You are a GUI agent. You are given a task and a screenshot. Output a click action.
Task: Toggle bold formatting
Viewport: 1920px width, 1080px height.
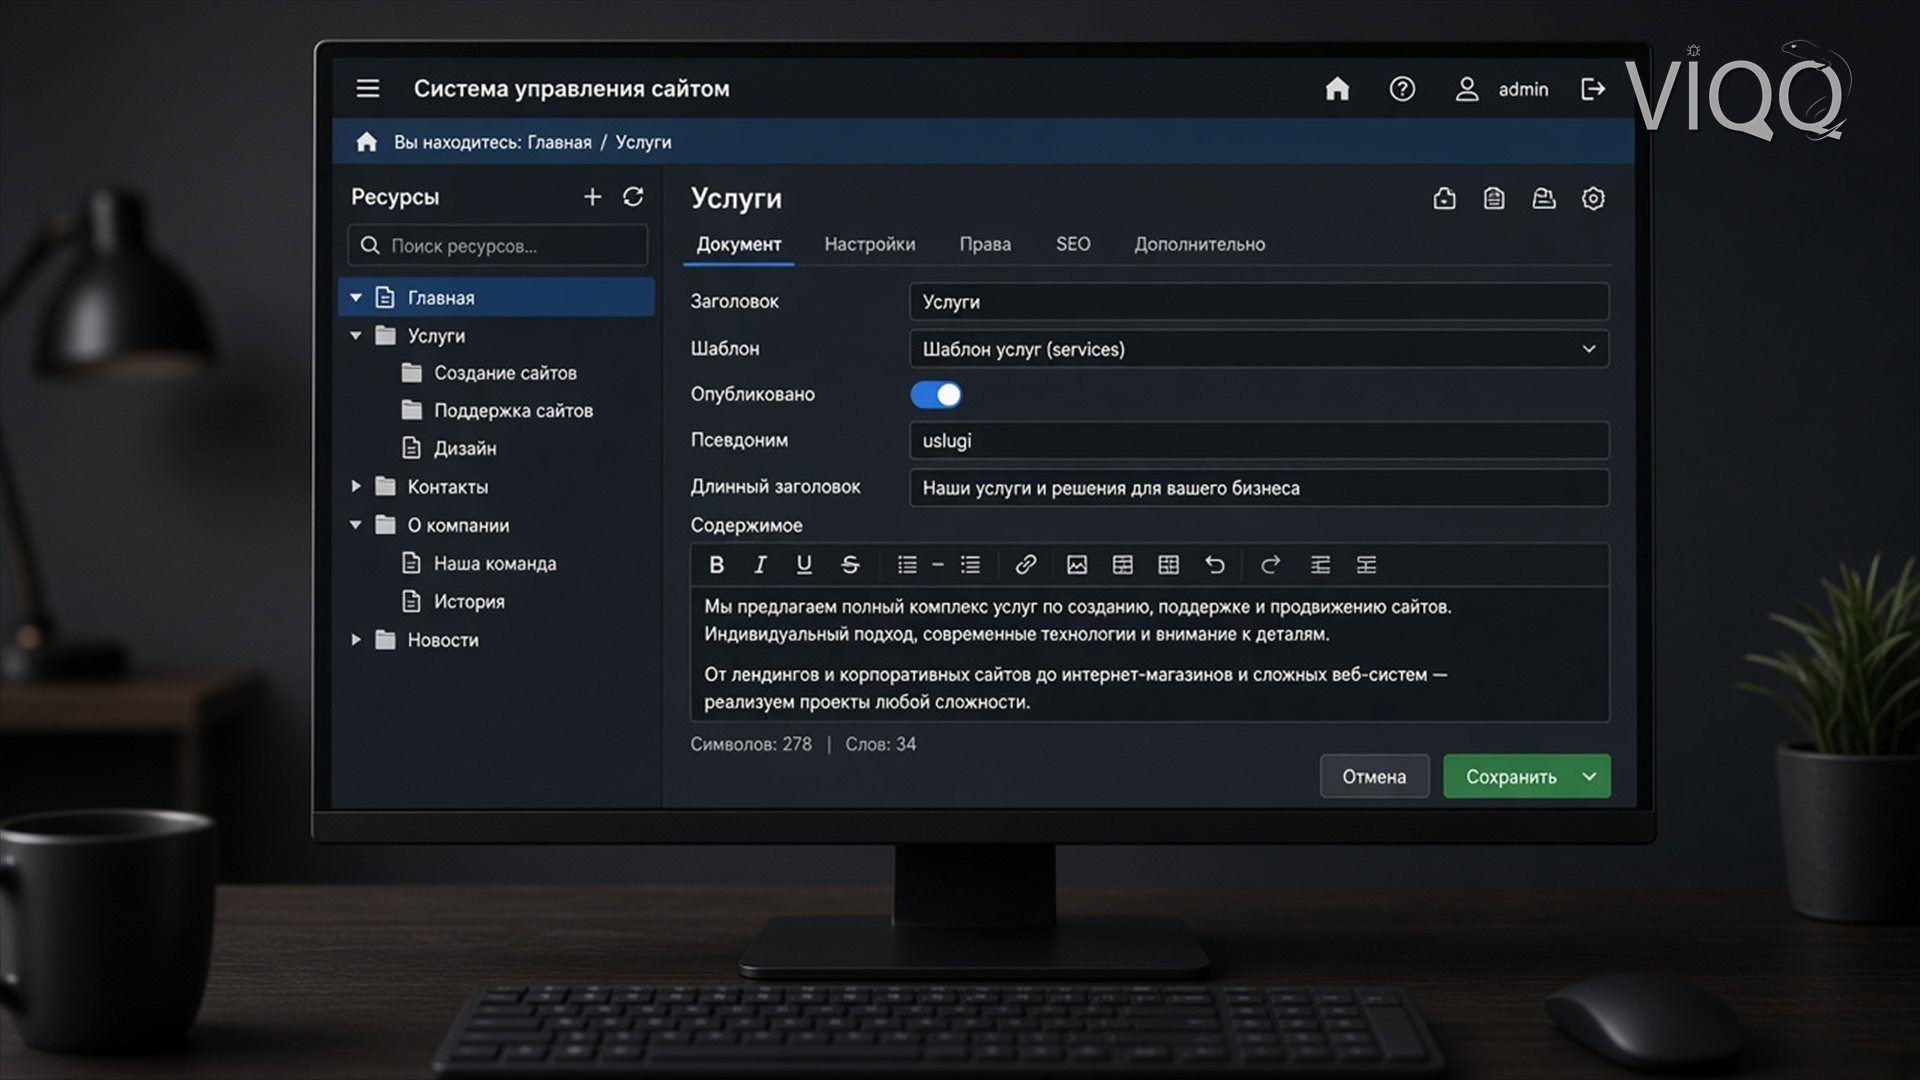coord(716,565)
